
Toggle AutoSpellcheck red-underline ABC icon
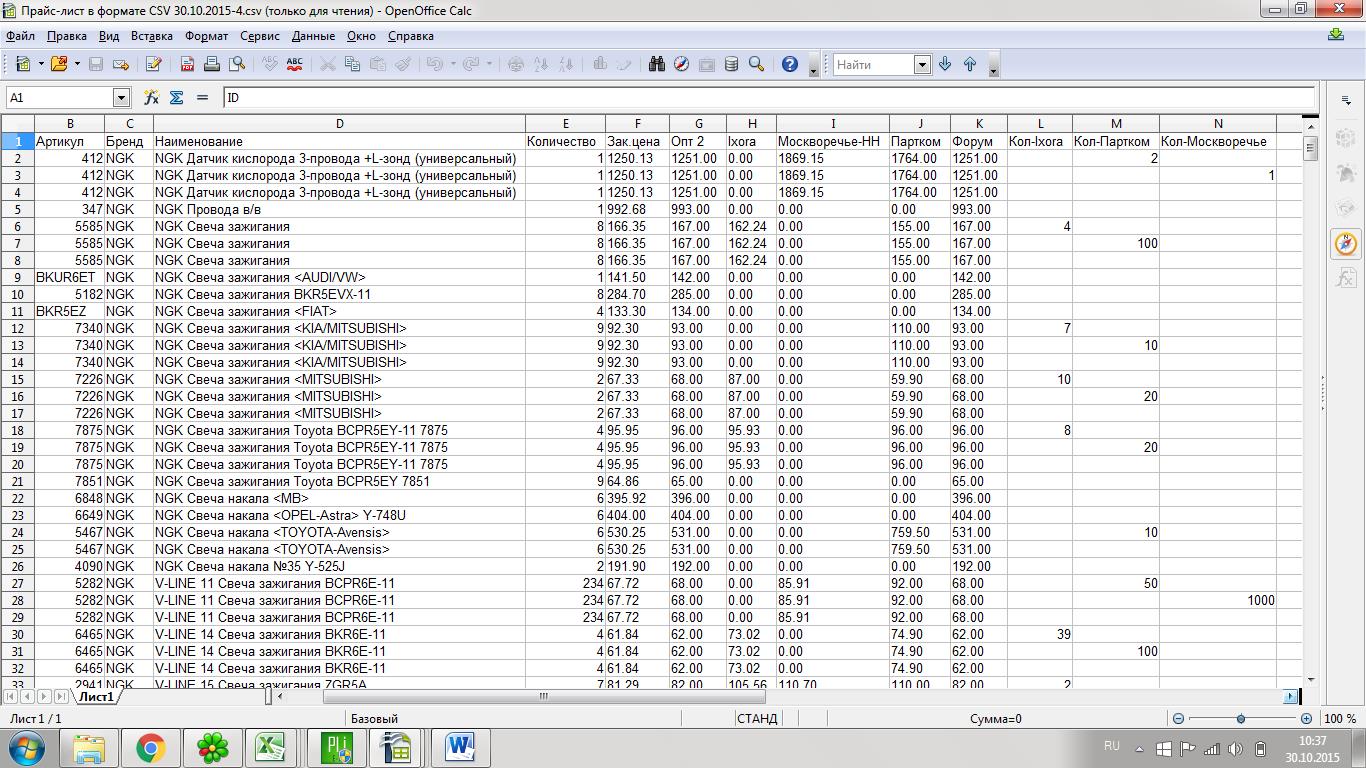coord(295,64)
